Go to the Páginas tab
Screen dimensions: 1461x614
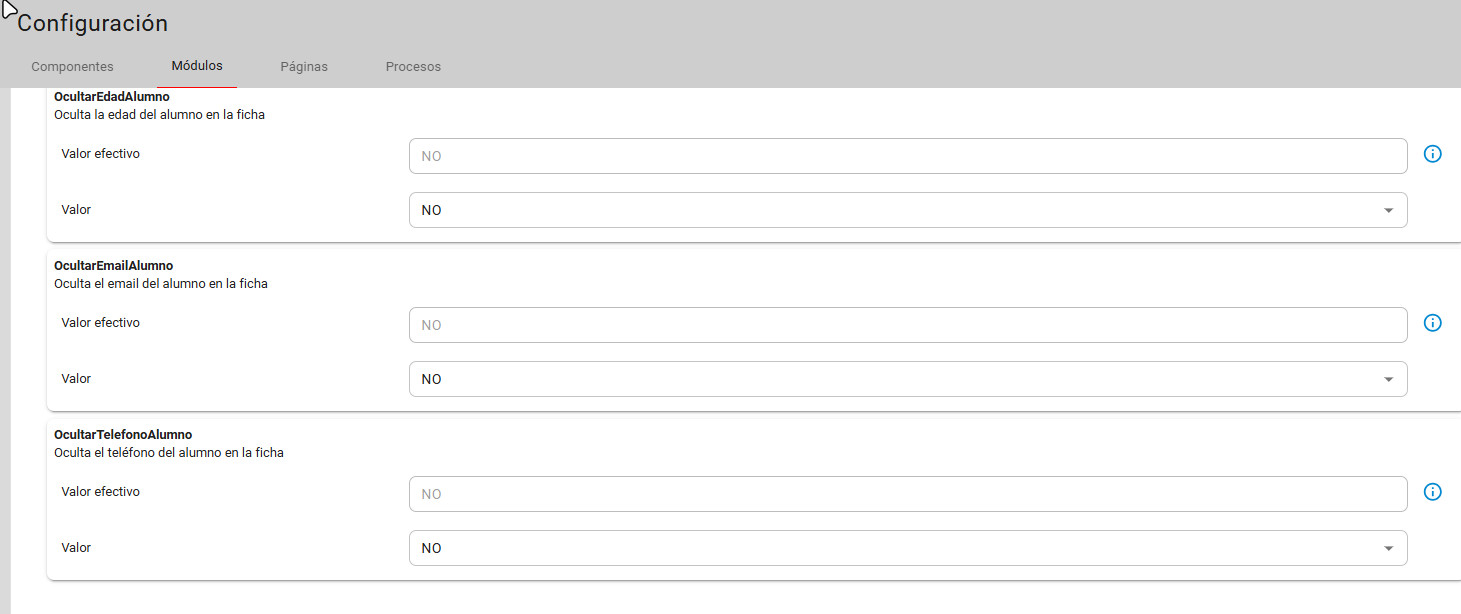point(304,67)
